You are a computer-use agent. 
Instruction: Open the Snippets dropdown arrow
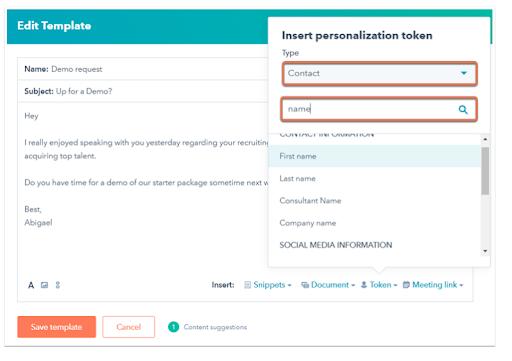pyautogui.click(x=290, y=285)
